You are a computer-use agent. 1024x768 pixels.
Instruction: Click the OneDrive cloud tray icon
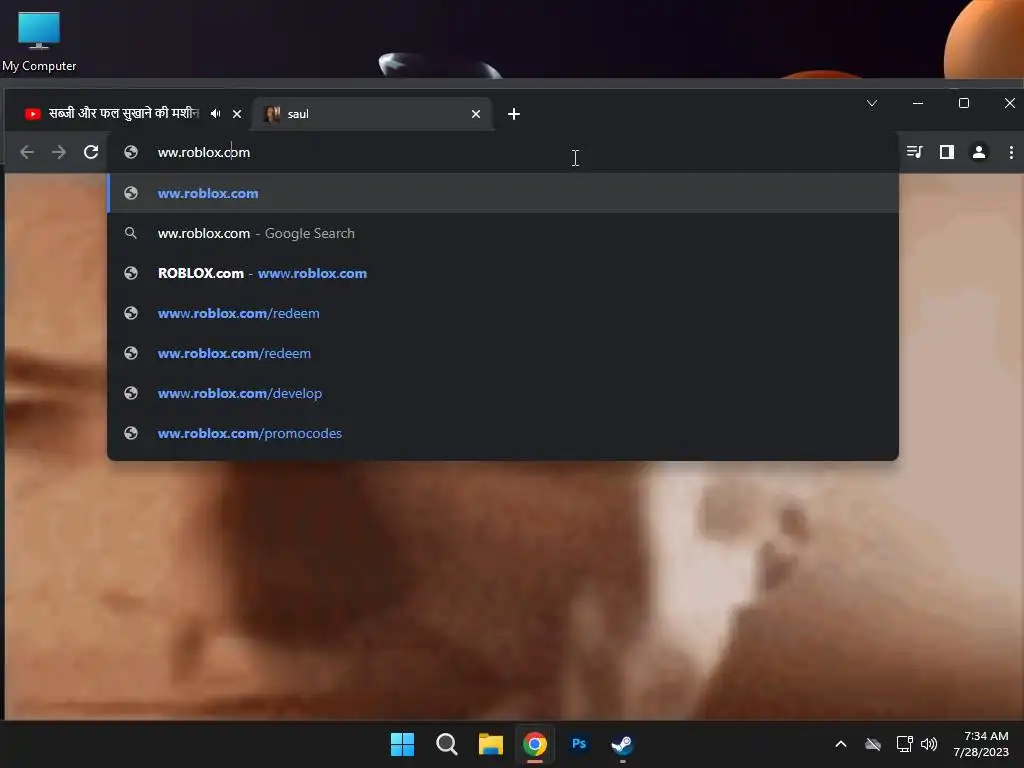(872, 744)
